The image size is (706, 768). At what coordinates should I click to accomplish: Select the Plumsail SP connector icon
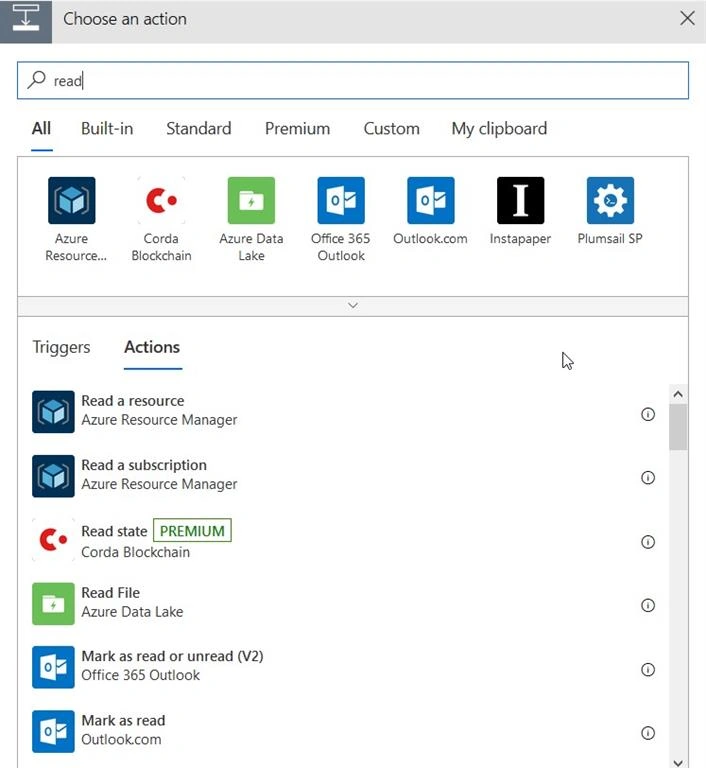tap(610, 200)
